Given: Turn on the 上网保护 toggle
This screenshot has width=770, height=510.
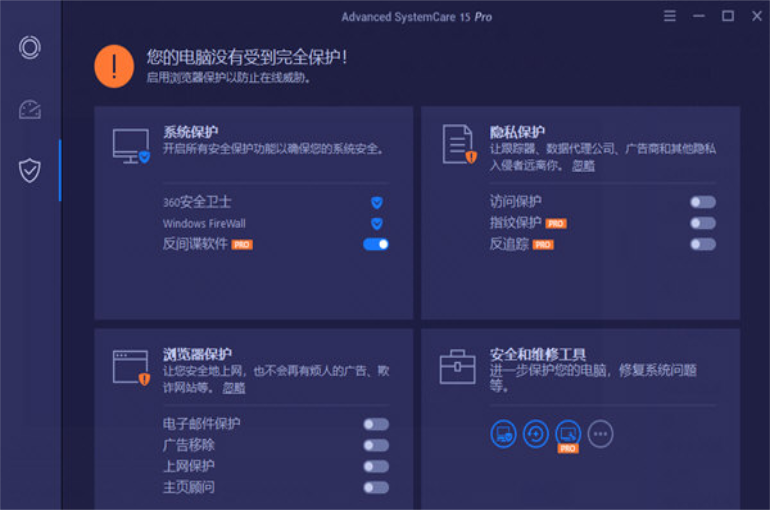Looking at the screenshot, I should pyautogui.click(x=376, y=466).
